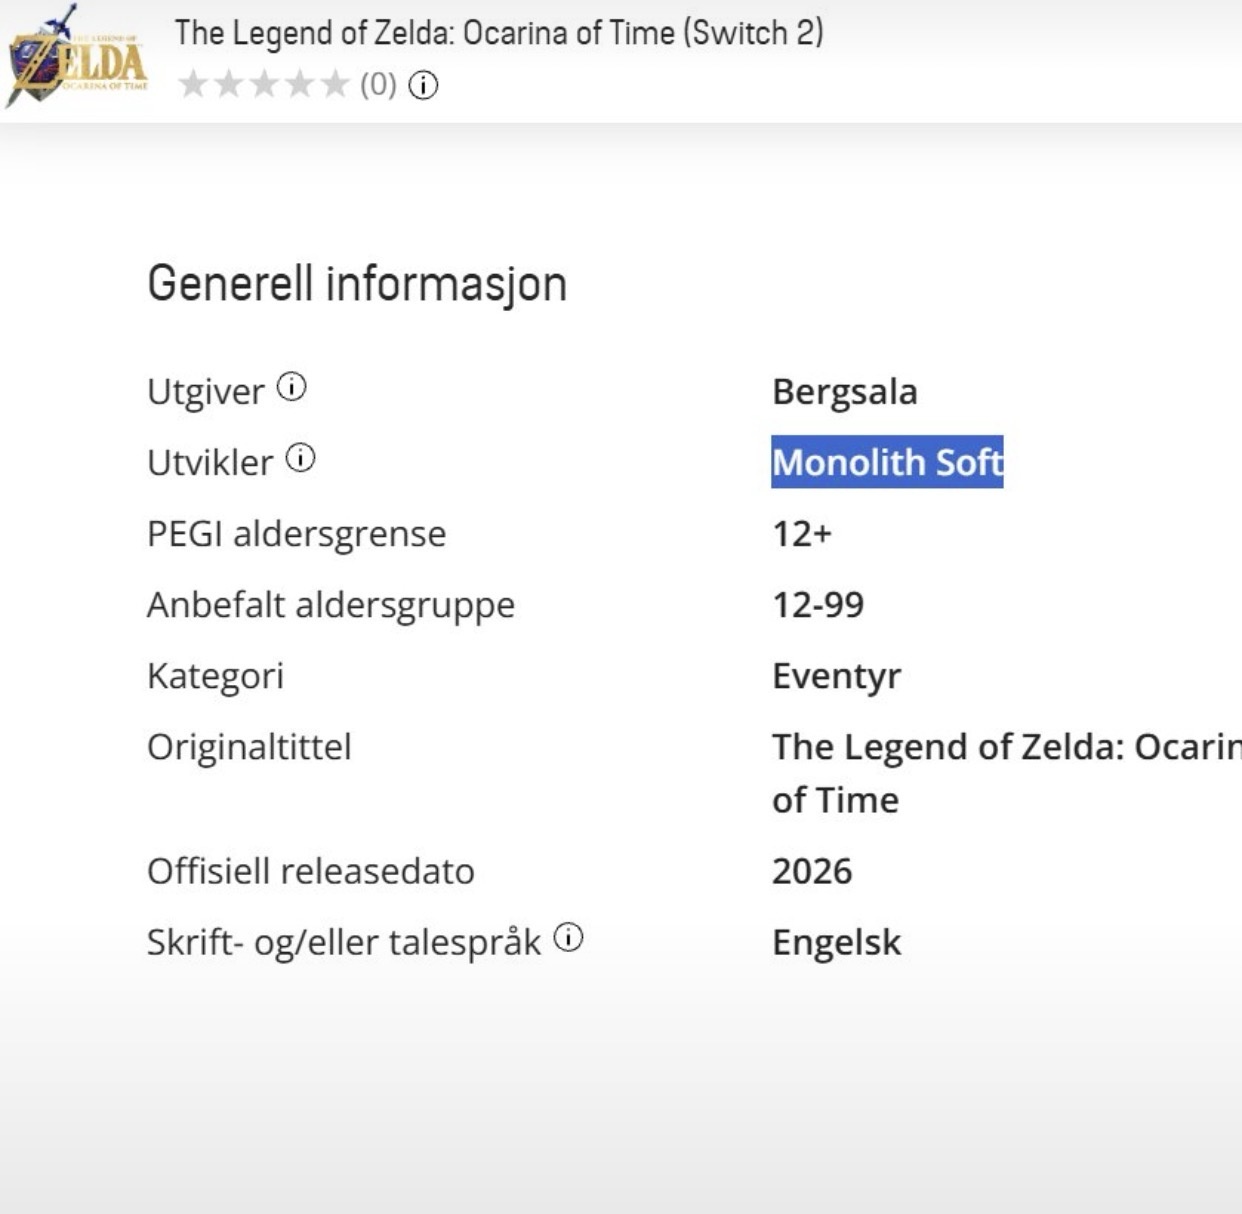The height and width of the screenshot is (1214, 1242).
Task: Select the third rating star
Action: pos(264,84)
